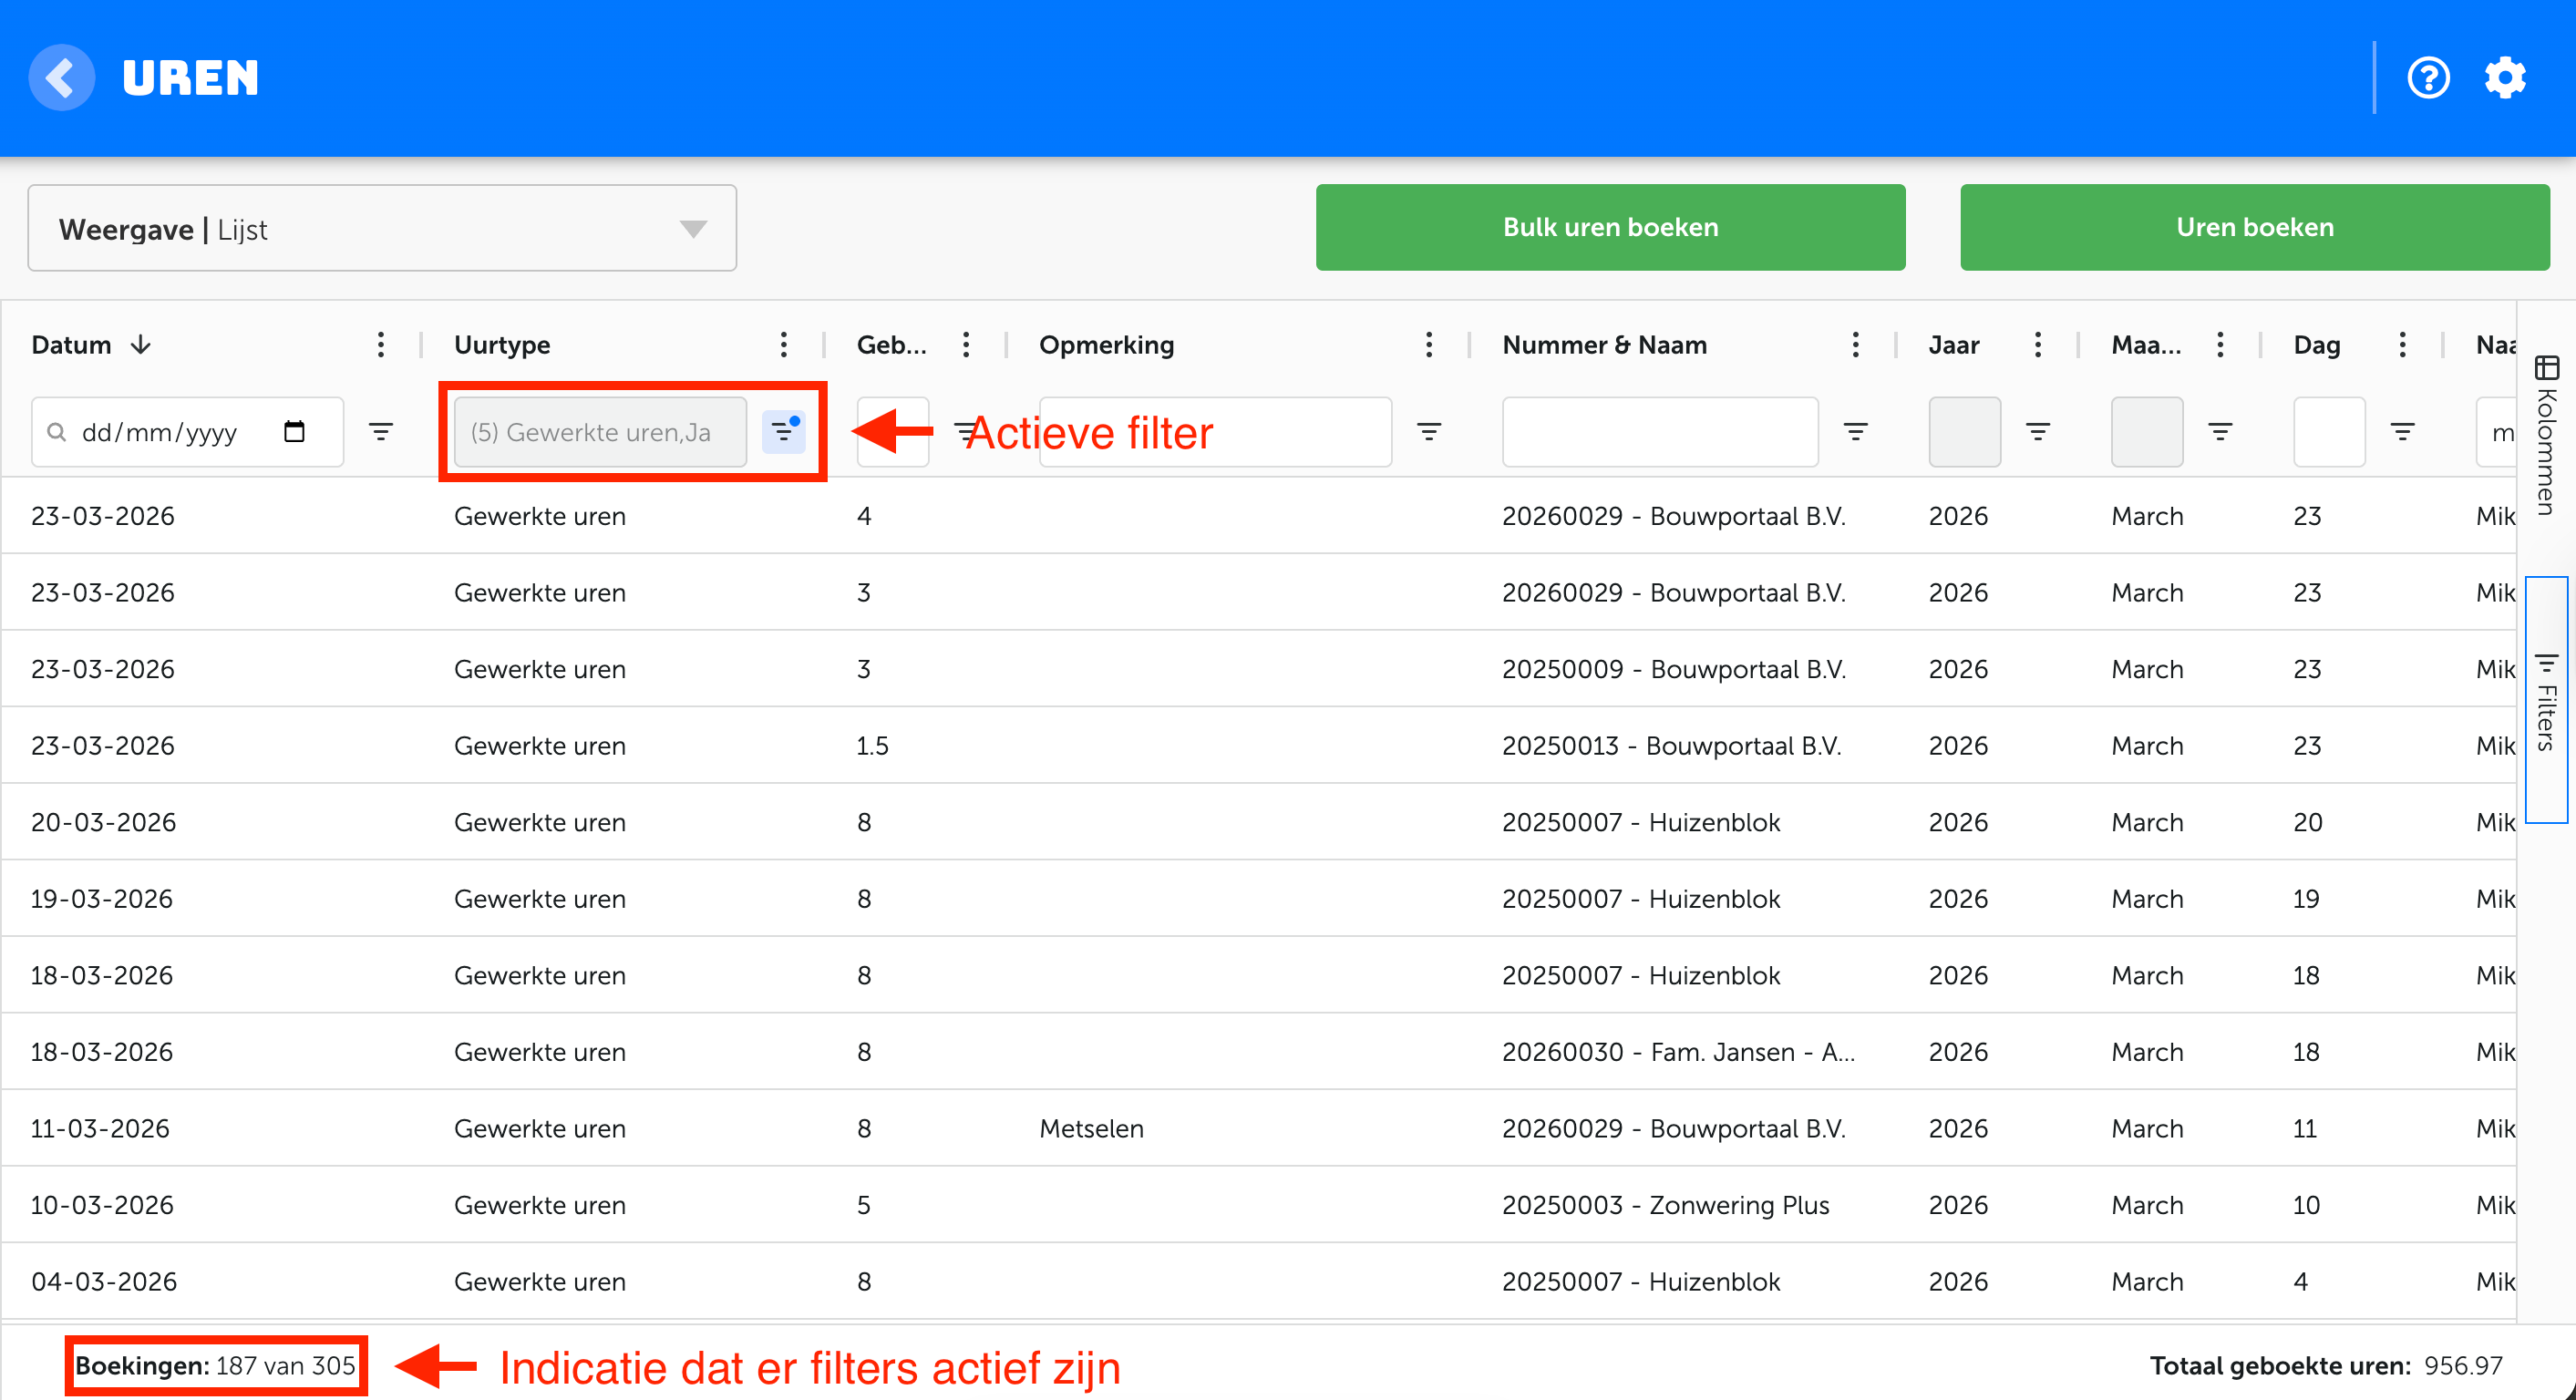The image size is (2576, 1400).
Task: Open the help question mark icon
Action: coord(2428,77)
